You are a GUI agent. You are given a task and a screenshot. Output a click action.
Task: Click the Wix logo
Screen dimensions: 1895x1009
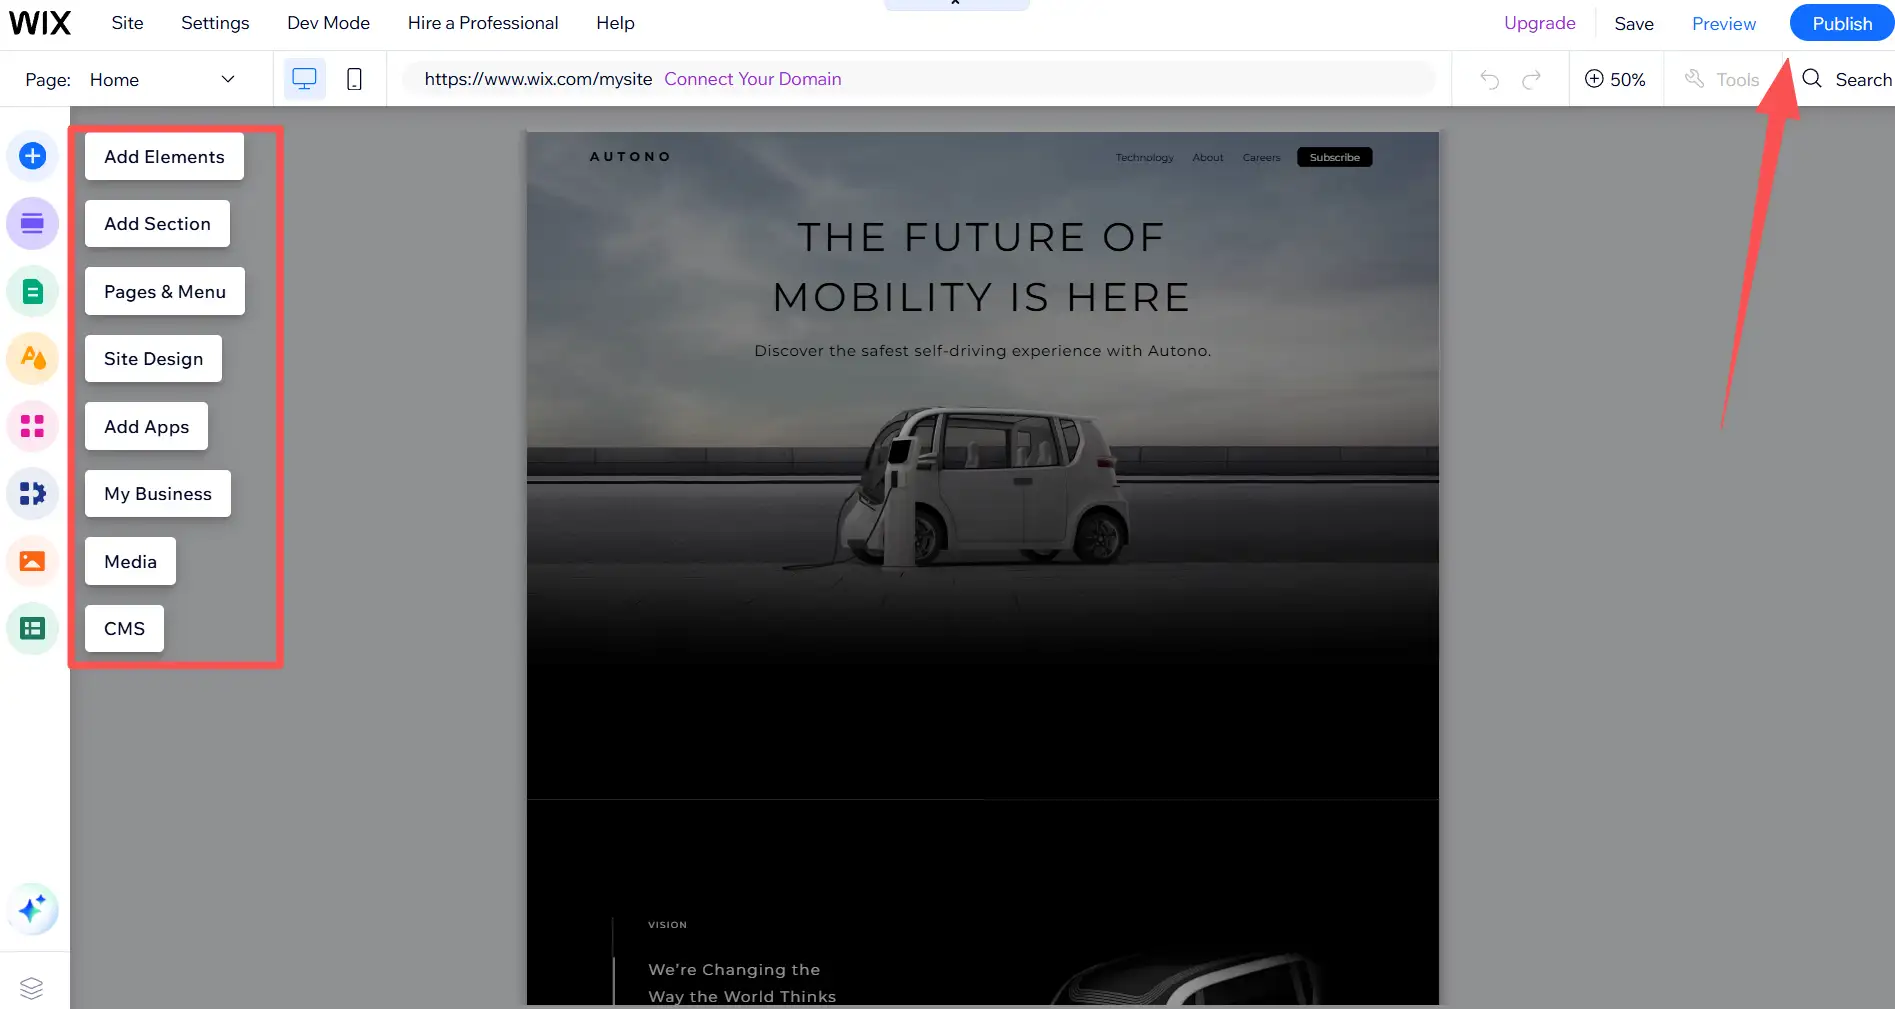click(x=40, y=23)
